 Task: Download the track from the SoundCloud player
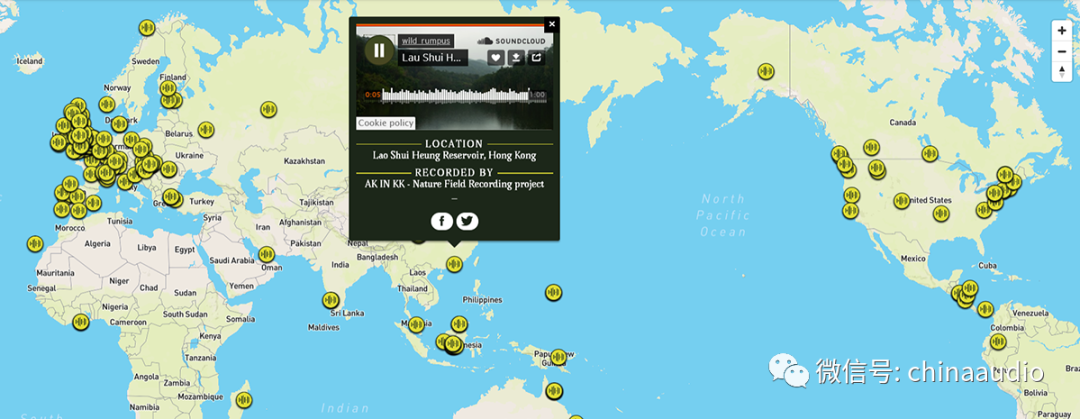click(516, 57)
